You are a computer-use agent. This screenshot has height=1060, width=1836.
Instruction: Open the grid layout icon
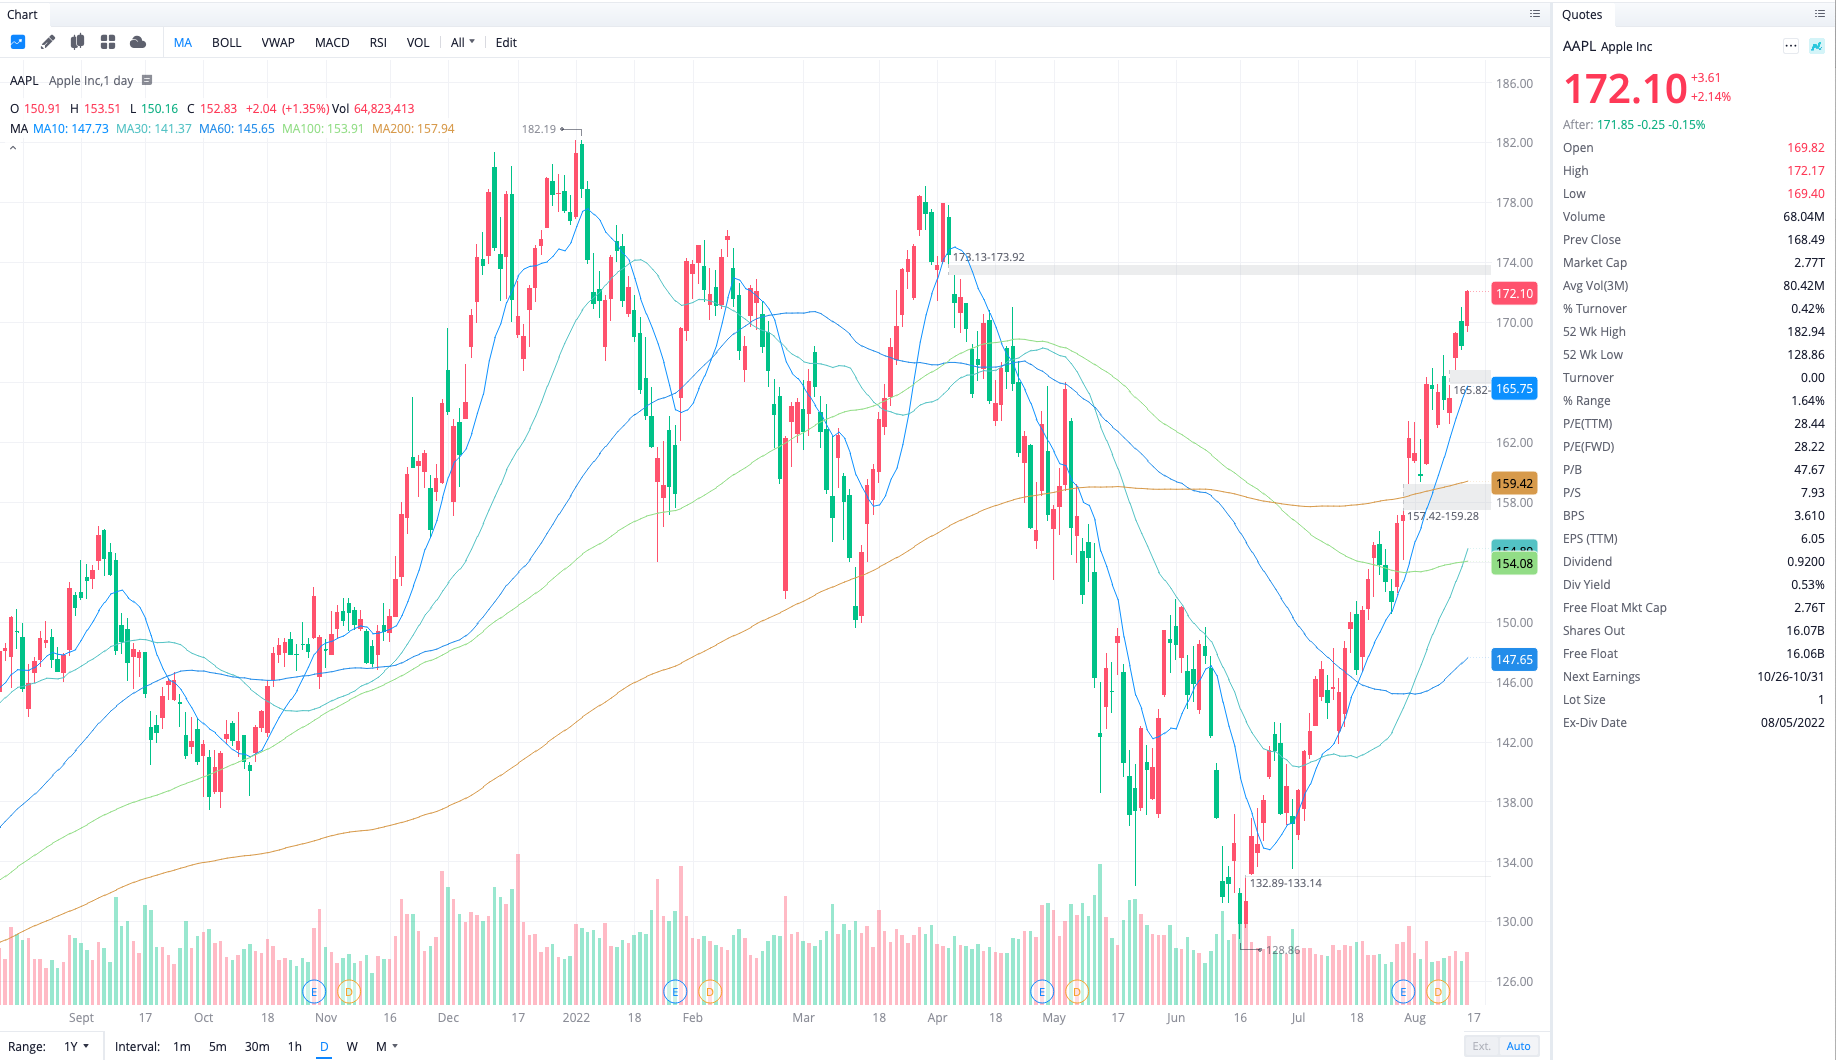tap(107, 42)
